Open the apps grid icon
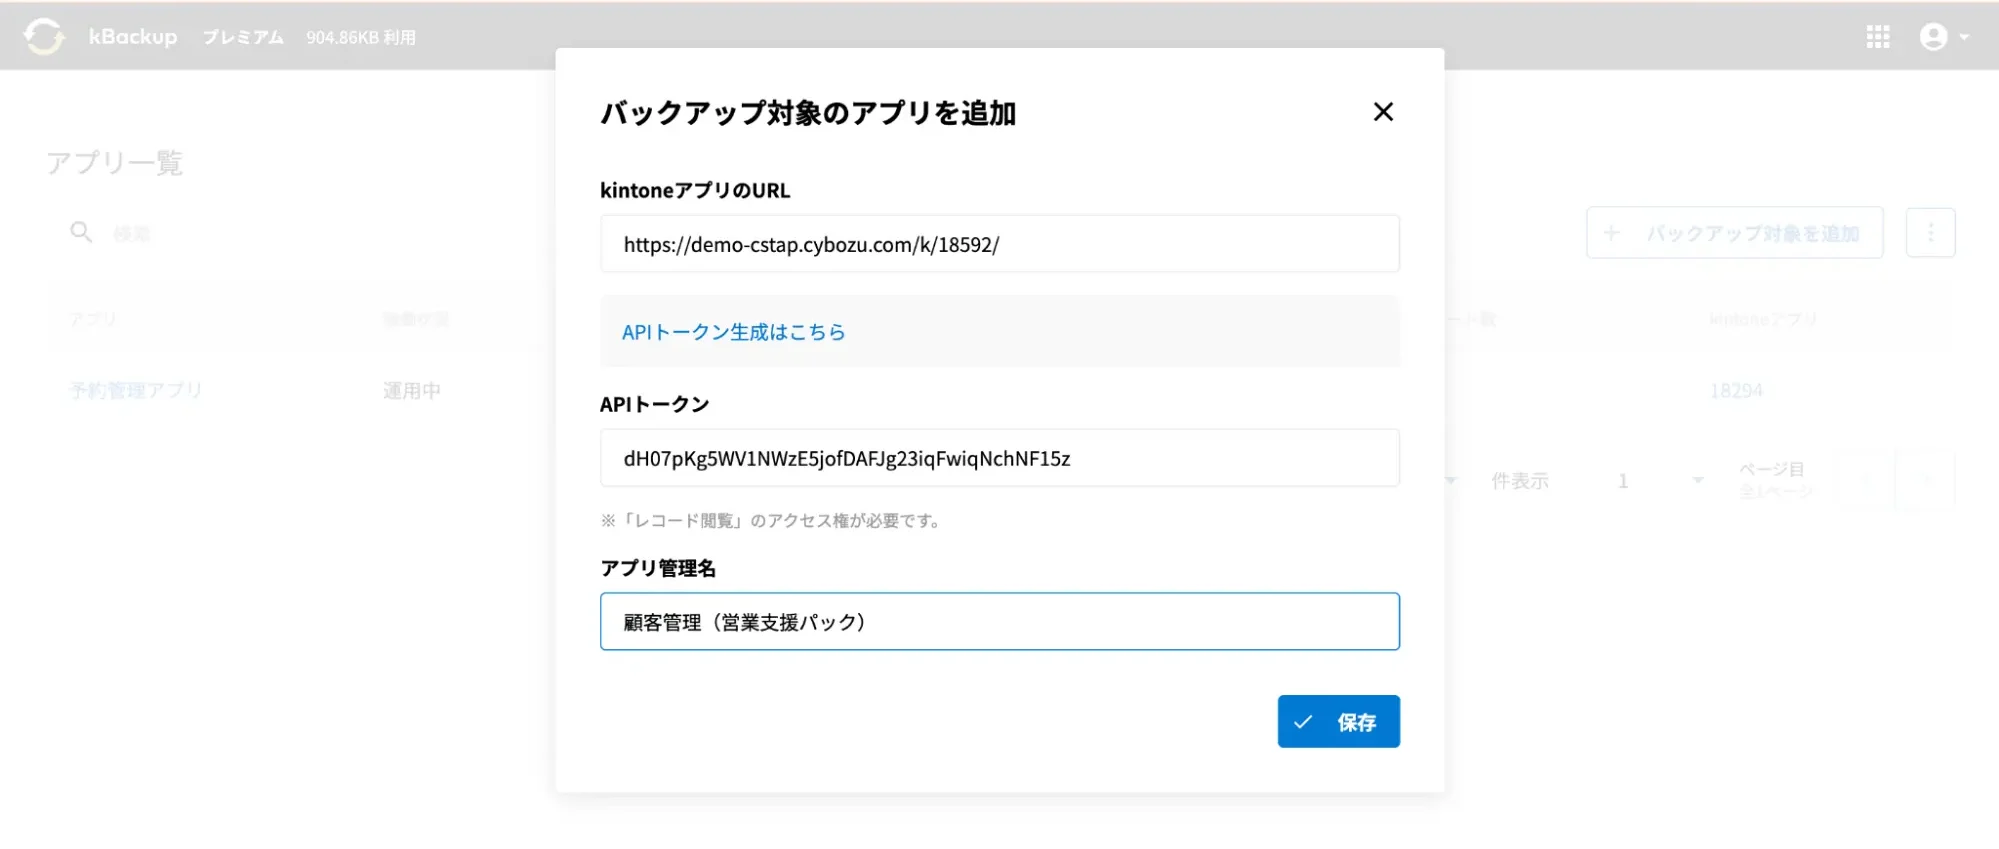Image resolution: width=1999 pixels, height=849 pixels. click(x=1877, y=37)
